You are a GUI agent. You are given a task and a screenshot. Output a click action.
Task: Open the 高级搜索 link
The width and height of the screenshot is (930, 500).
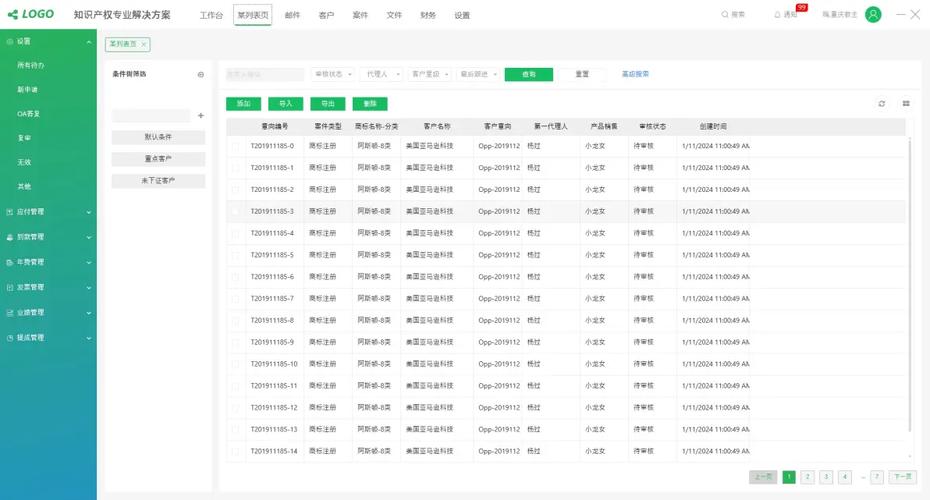coord(635,74)
